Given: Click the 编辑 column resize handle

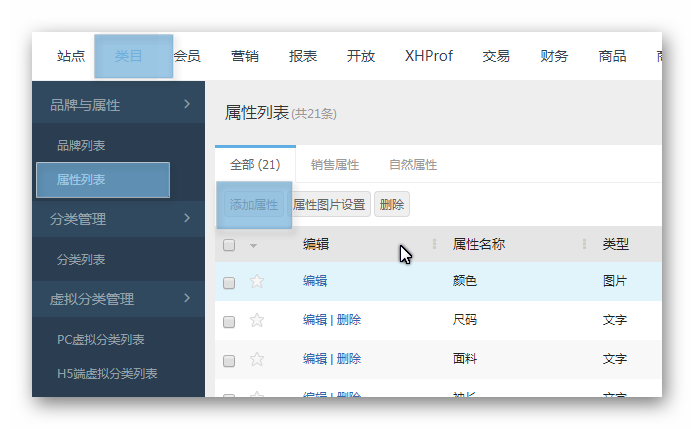Looking at the screenshot, I should tap(434, 244).
